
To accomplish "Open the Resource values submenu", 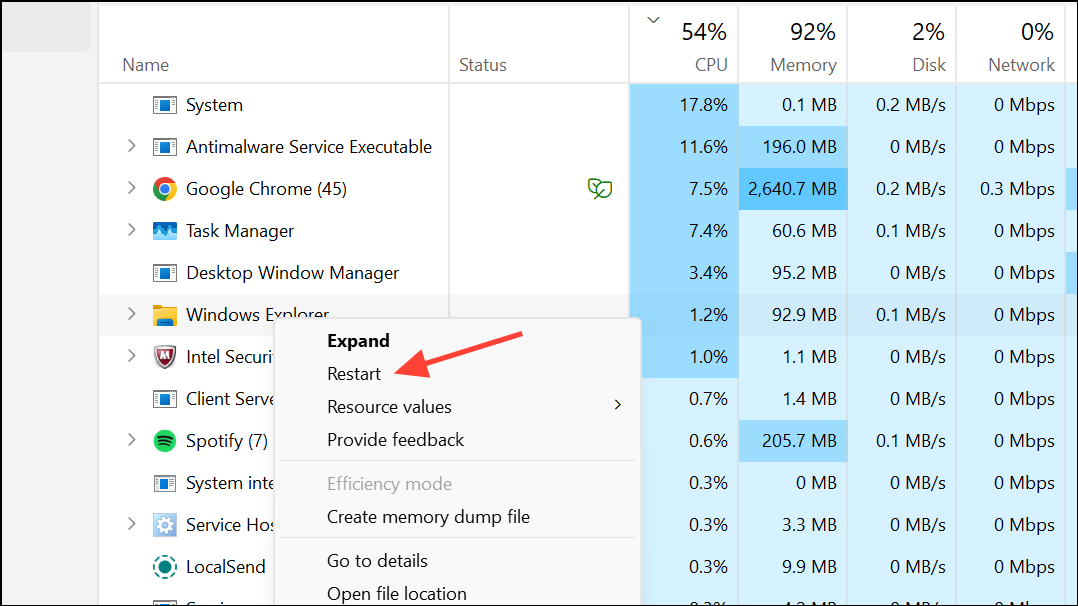I will pyautogui.click(x=389, y=406).
